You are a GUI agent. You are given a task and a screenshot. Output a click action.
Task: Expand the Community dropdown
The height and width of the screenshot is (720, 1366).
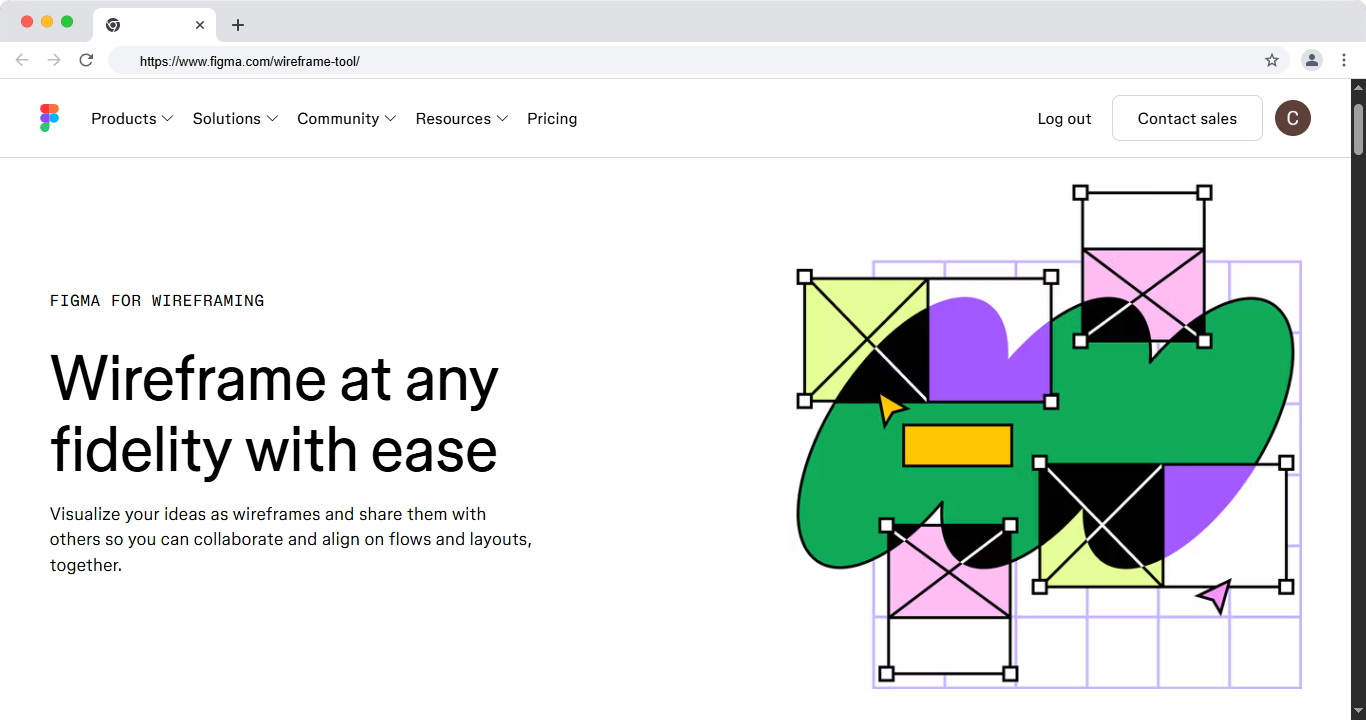[347, 118]
